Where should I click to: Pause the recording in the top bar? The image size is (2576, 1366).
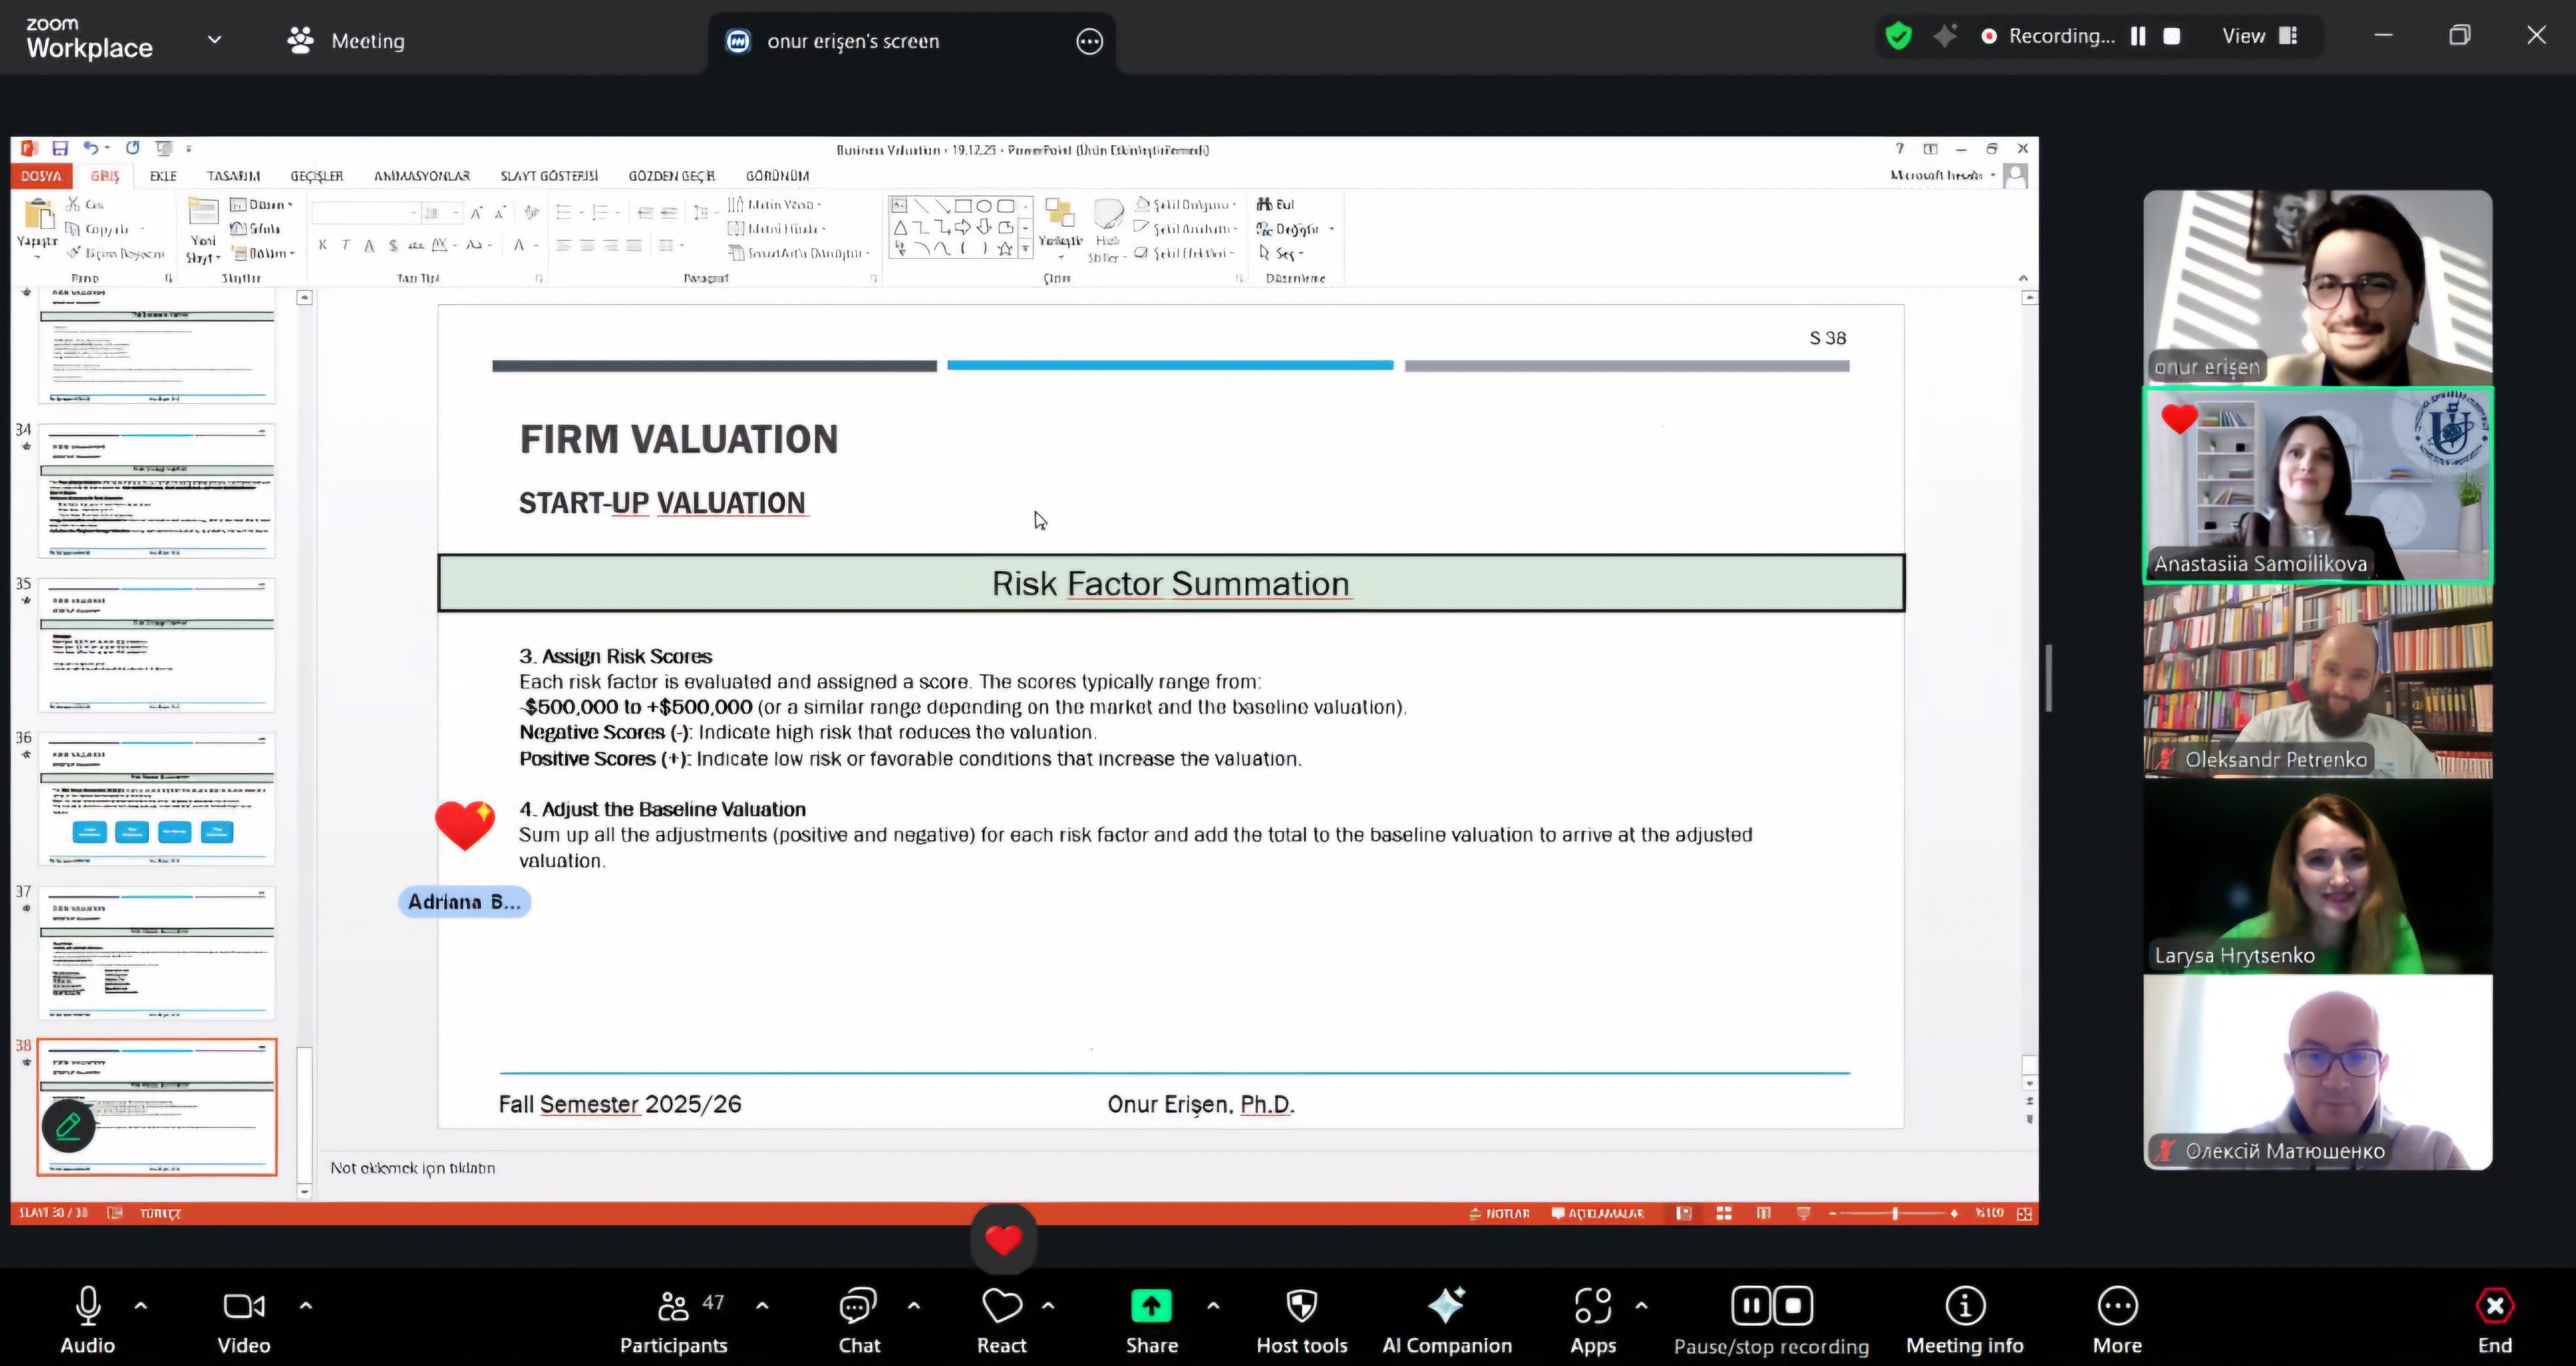coord(2138,36)
